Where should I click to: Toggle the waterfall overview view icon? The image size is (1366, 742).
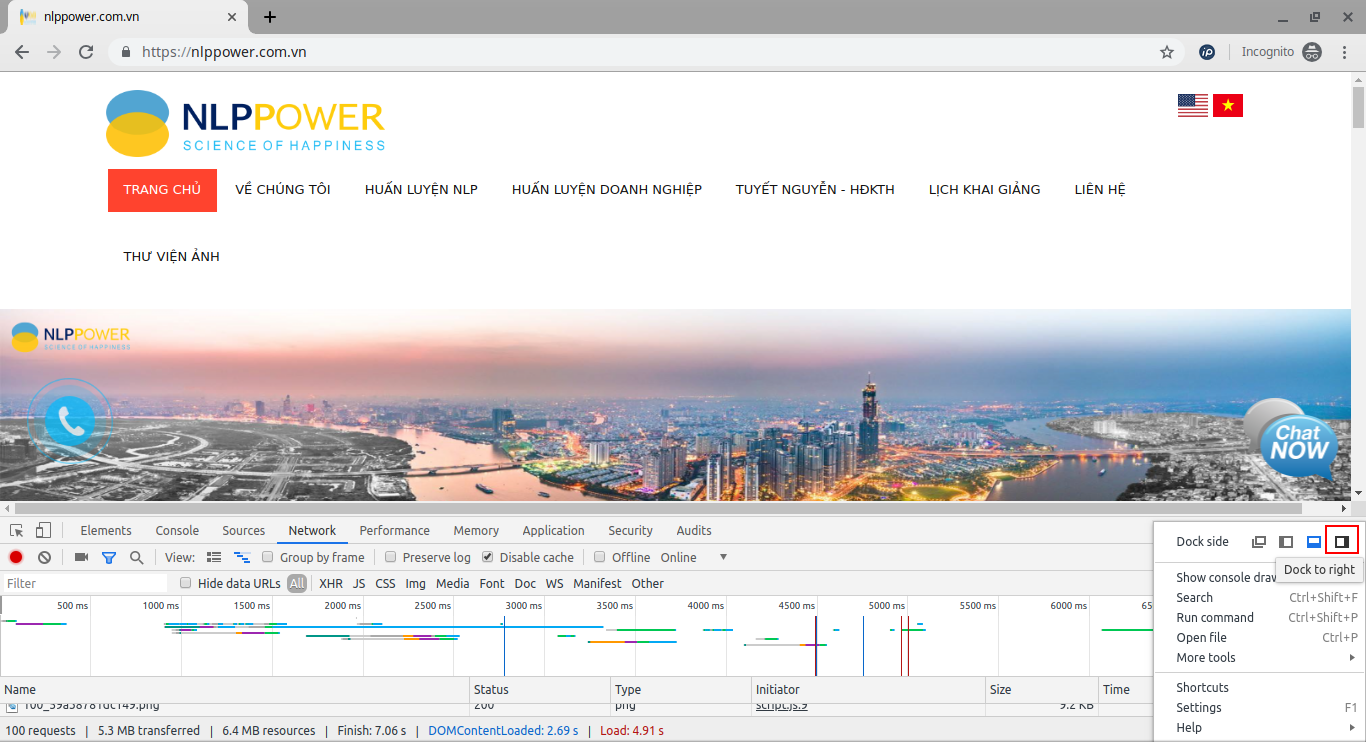click(241, 557)
